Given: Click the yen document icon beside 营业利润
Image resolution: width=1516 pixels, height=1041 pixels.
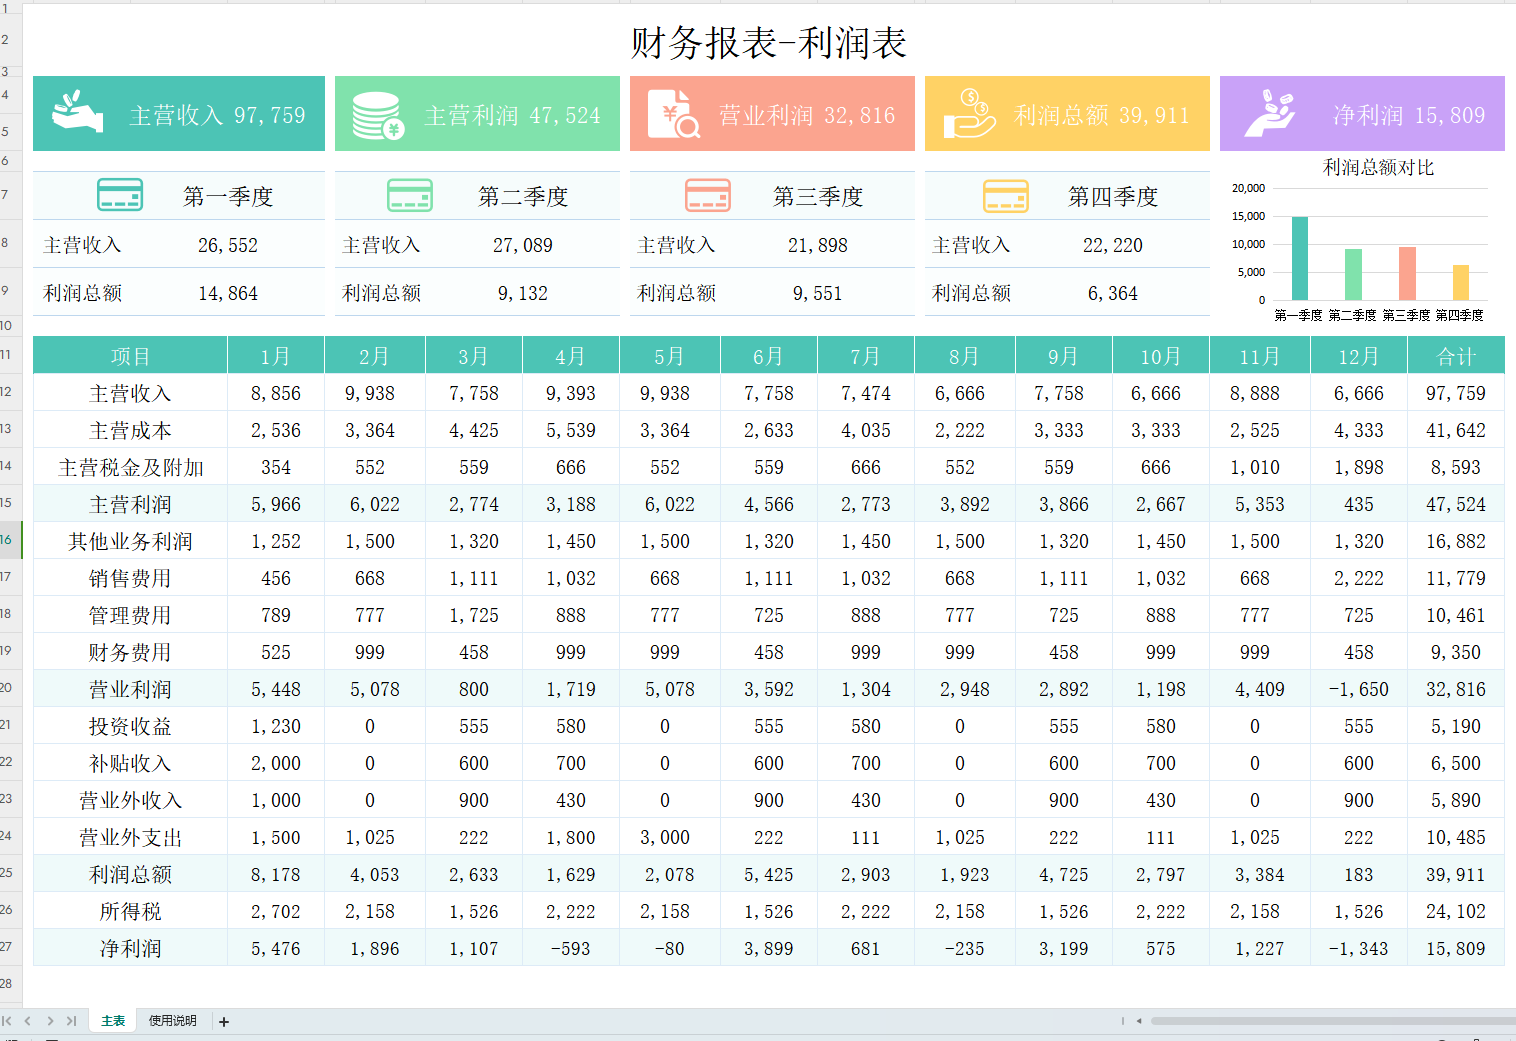Looking at the screenshot, I should click(x=673, y=114).
